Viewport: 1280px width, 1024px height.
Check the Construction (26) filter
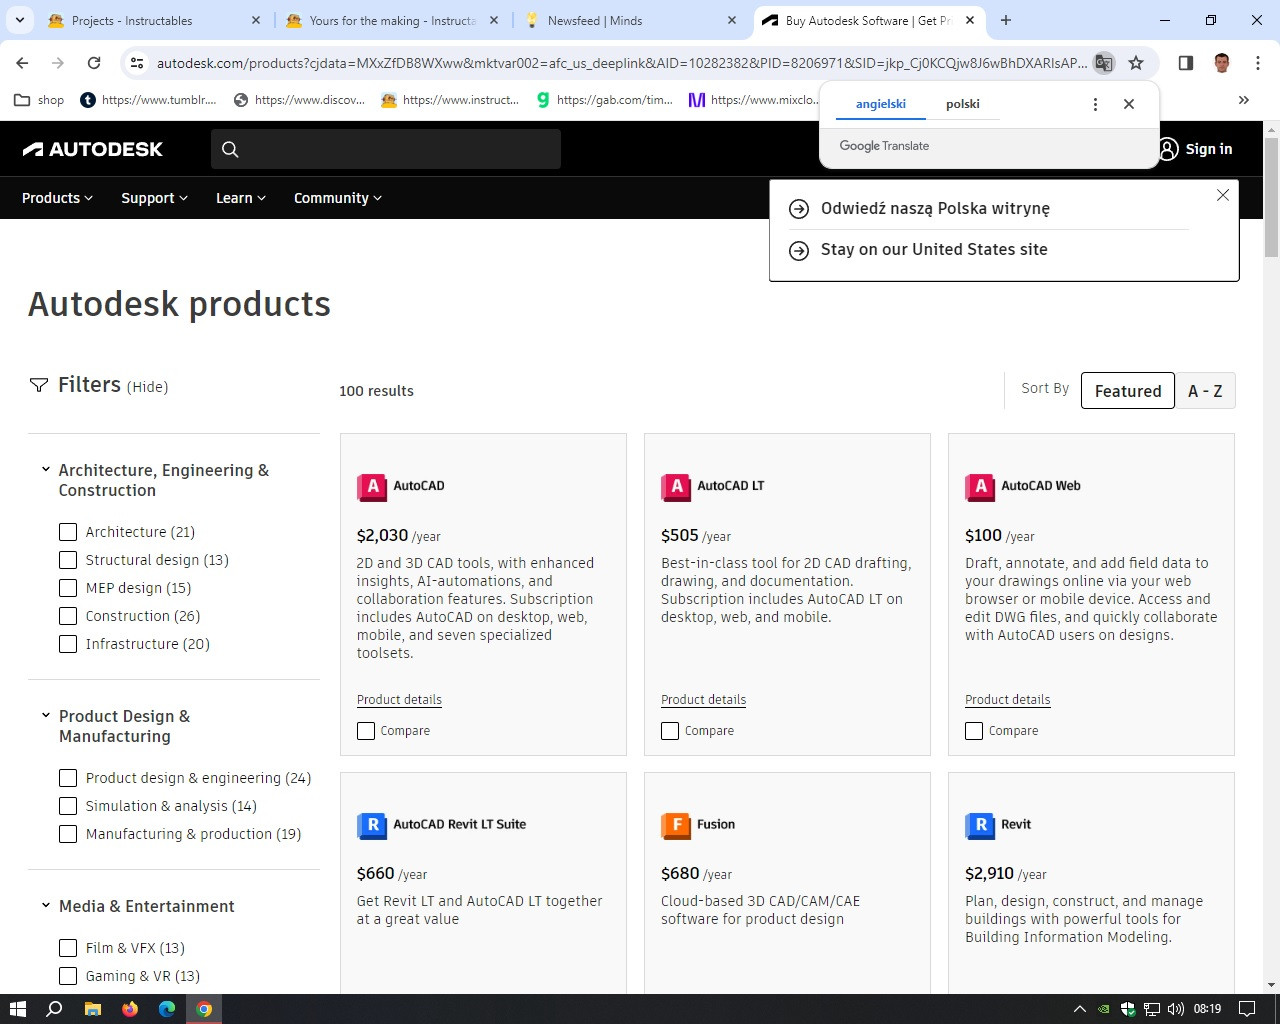tap(68, 616)
